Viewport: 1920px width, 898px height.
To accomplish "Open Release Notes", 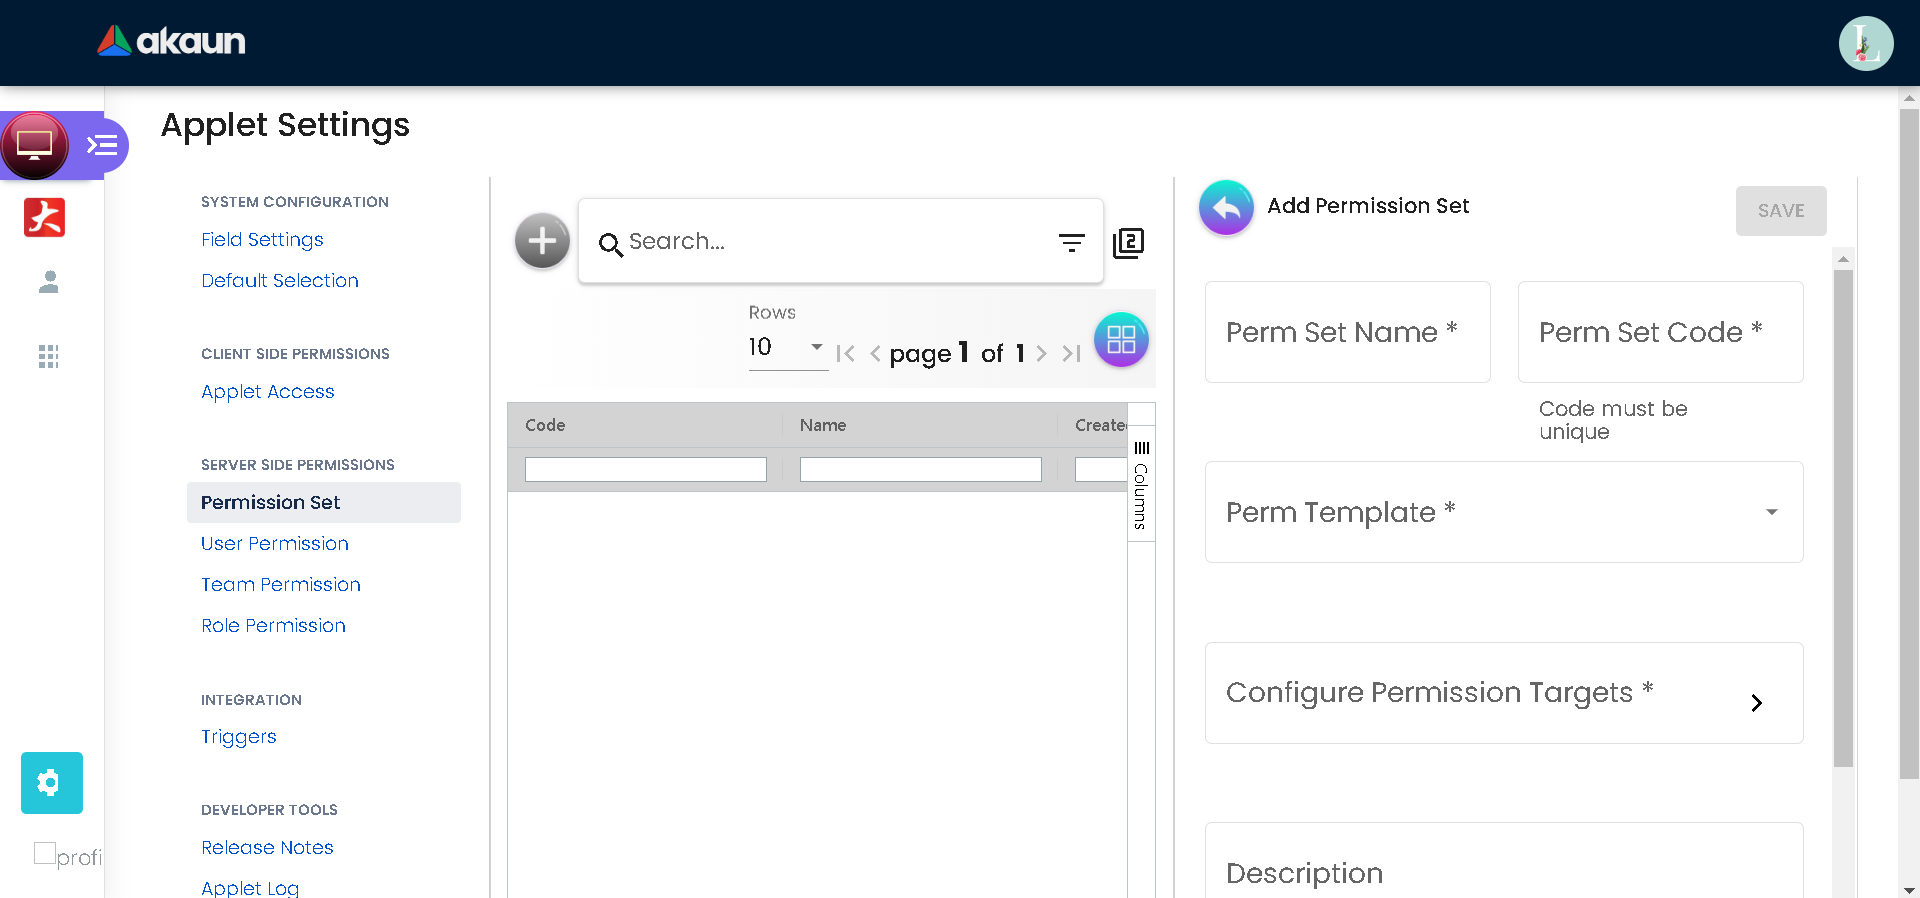I will [x=267, y=848].
